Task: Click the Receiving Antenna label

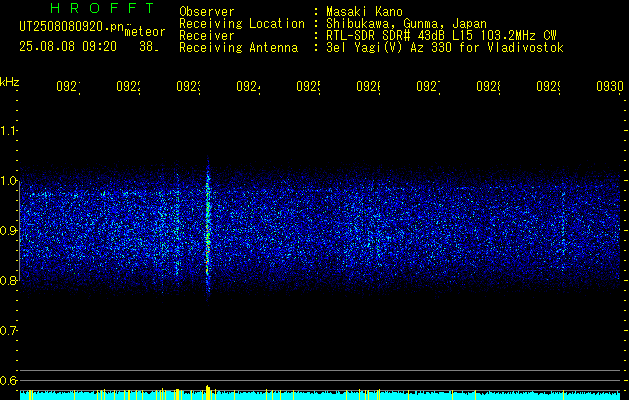Action: (x=238, y=48)
